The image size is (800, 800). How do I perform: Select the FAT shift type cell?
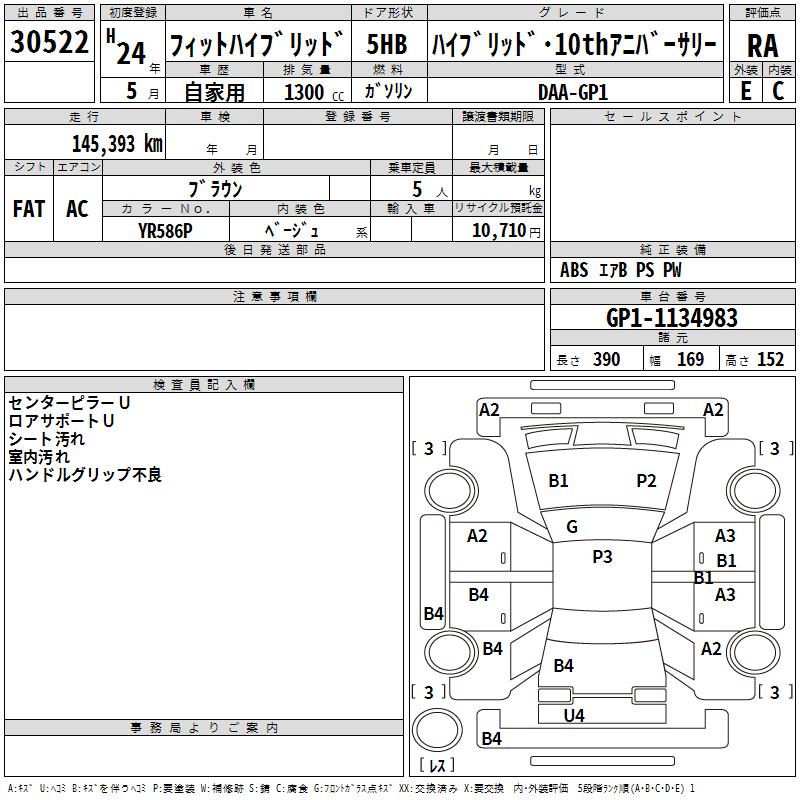coord(28,209)
